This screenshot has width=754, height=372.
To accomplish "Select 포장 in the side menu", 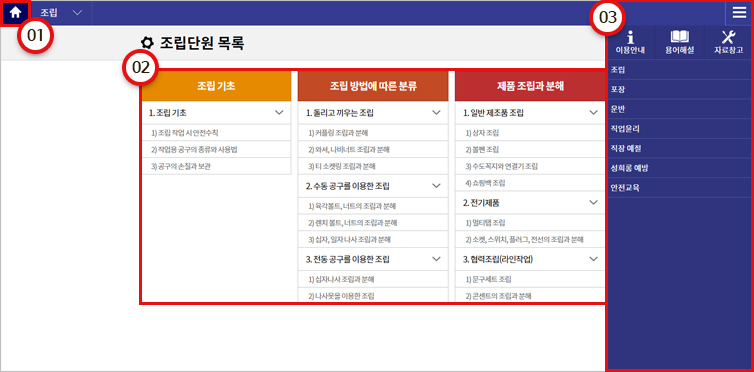I will [679, 89].
